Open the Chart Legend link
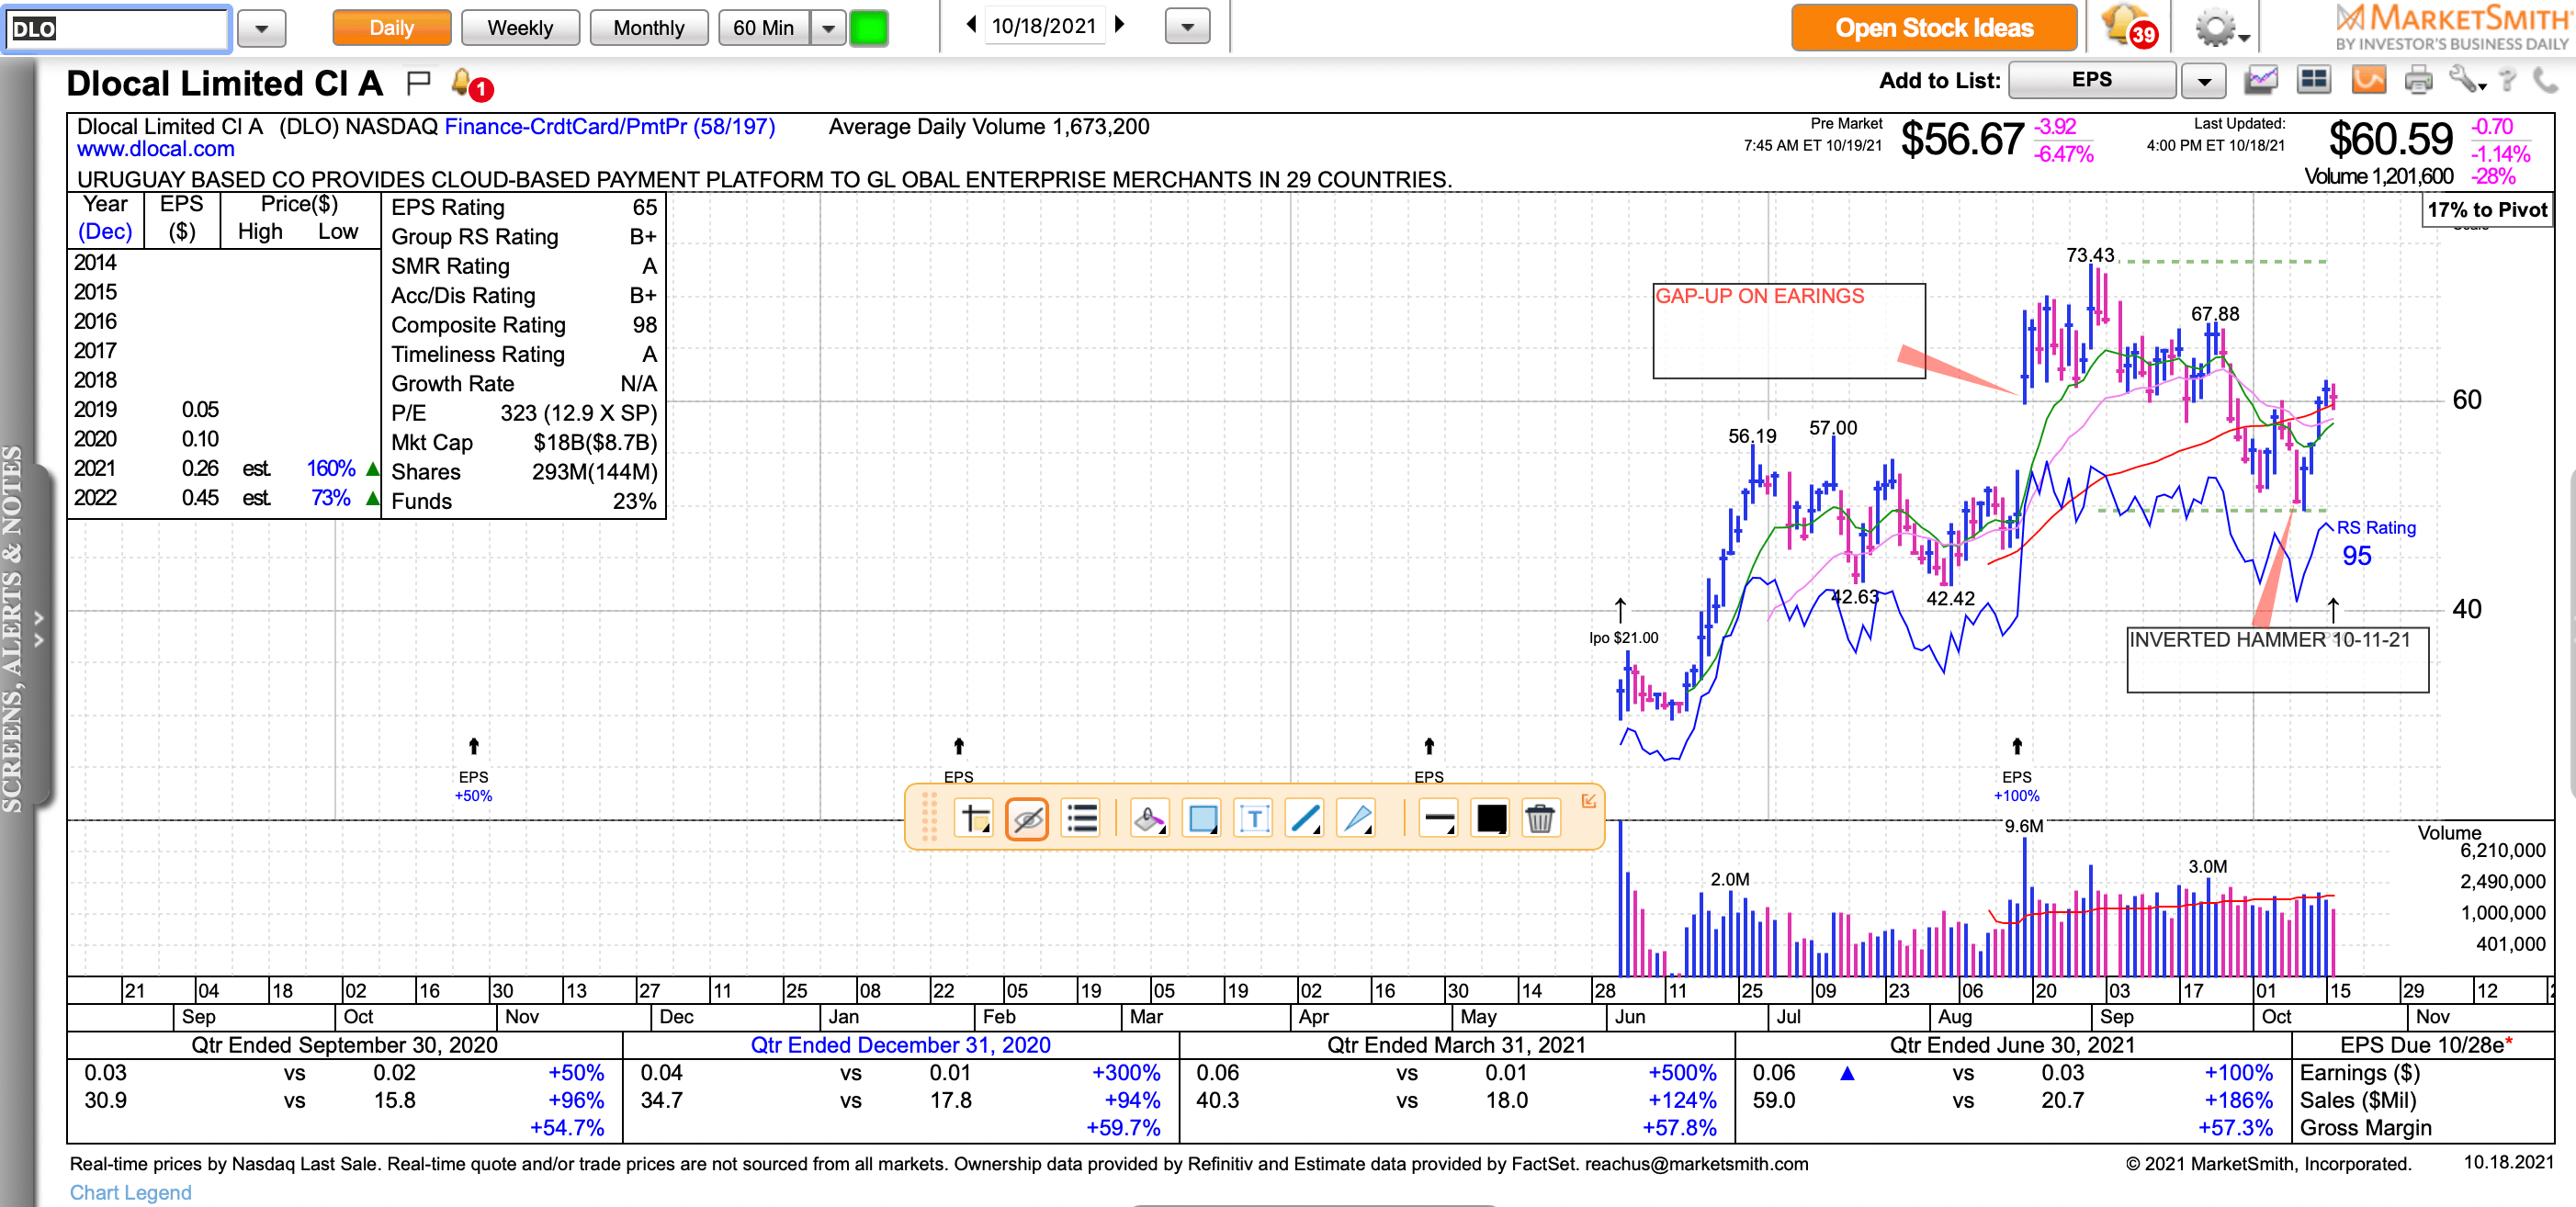 130,1192
